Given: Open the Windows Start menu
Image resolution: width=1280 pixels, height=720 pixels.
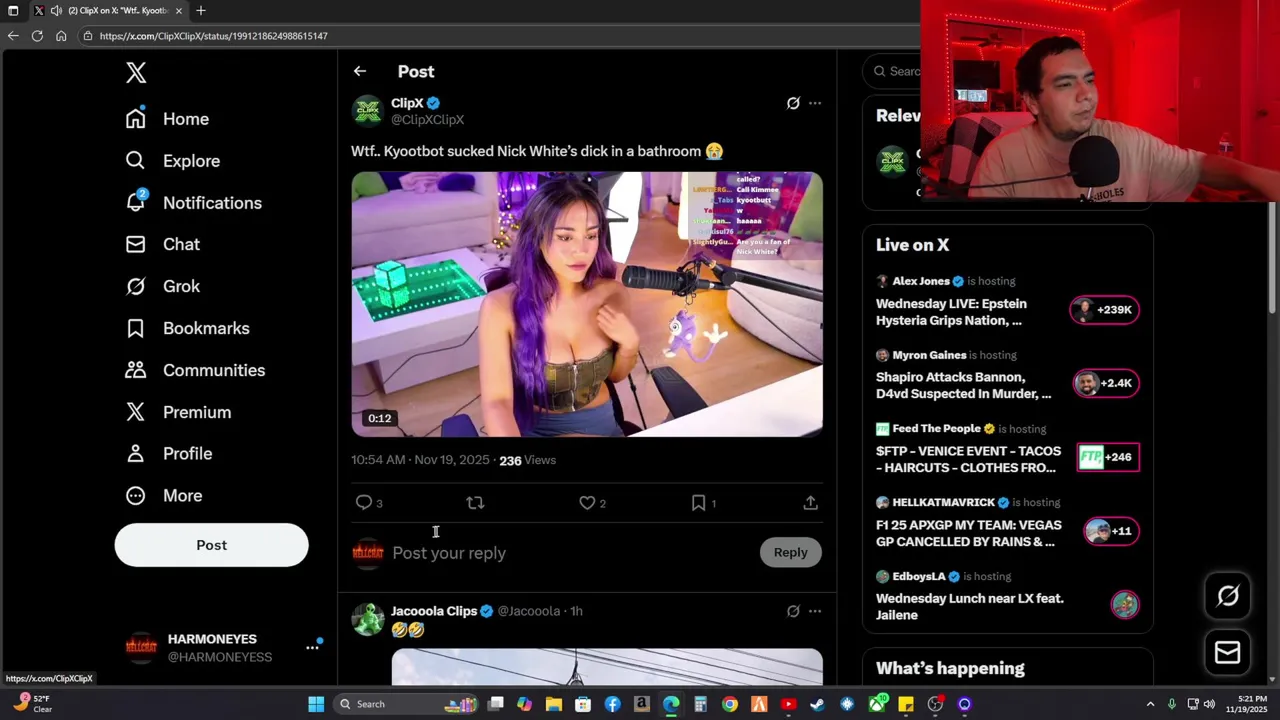Looking at the screenshot, I should (x=316, y=704).
